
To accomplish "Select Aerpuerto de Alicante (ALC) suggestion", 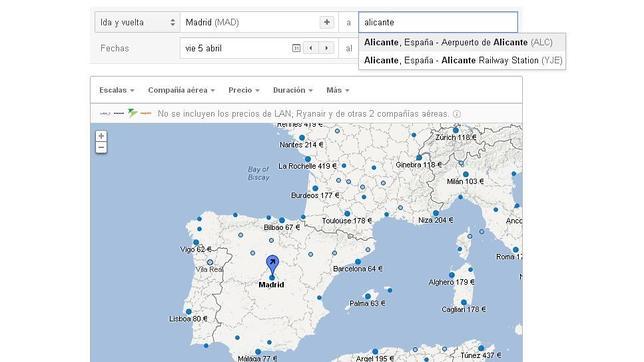I will point(462,42).
